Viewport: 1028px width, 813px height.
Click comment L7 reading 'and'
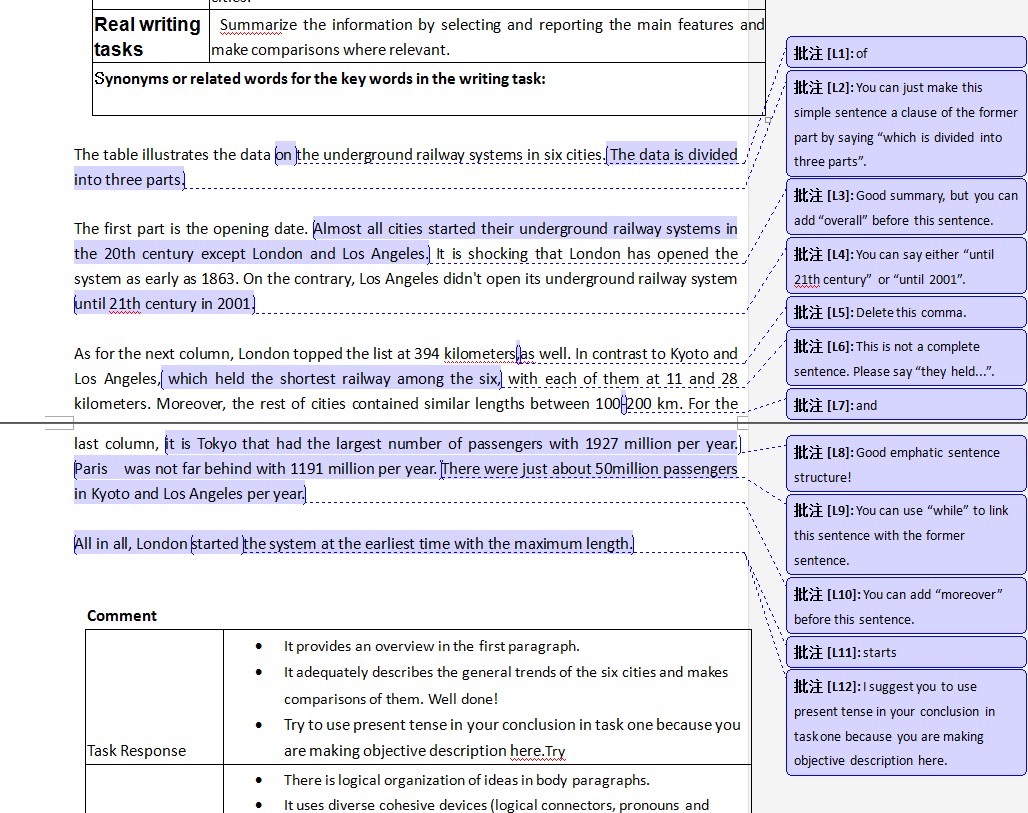906,405
